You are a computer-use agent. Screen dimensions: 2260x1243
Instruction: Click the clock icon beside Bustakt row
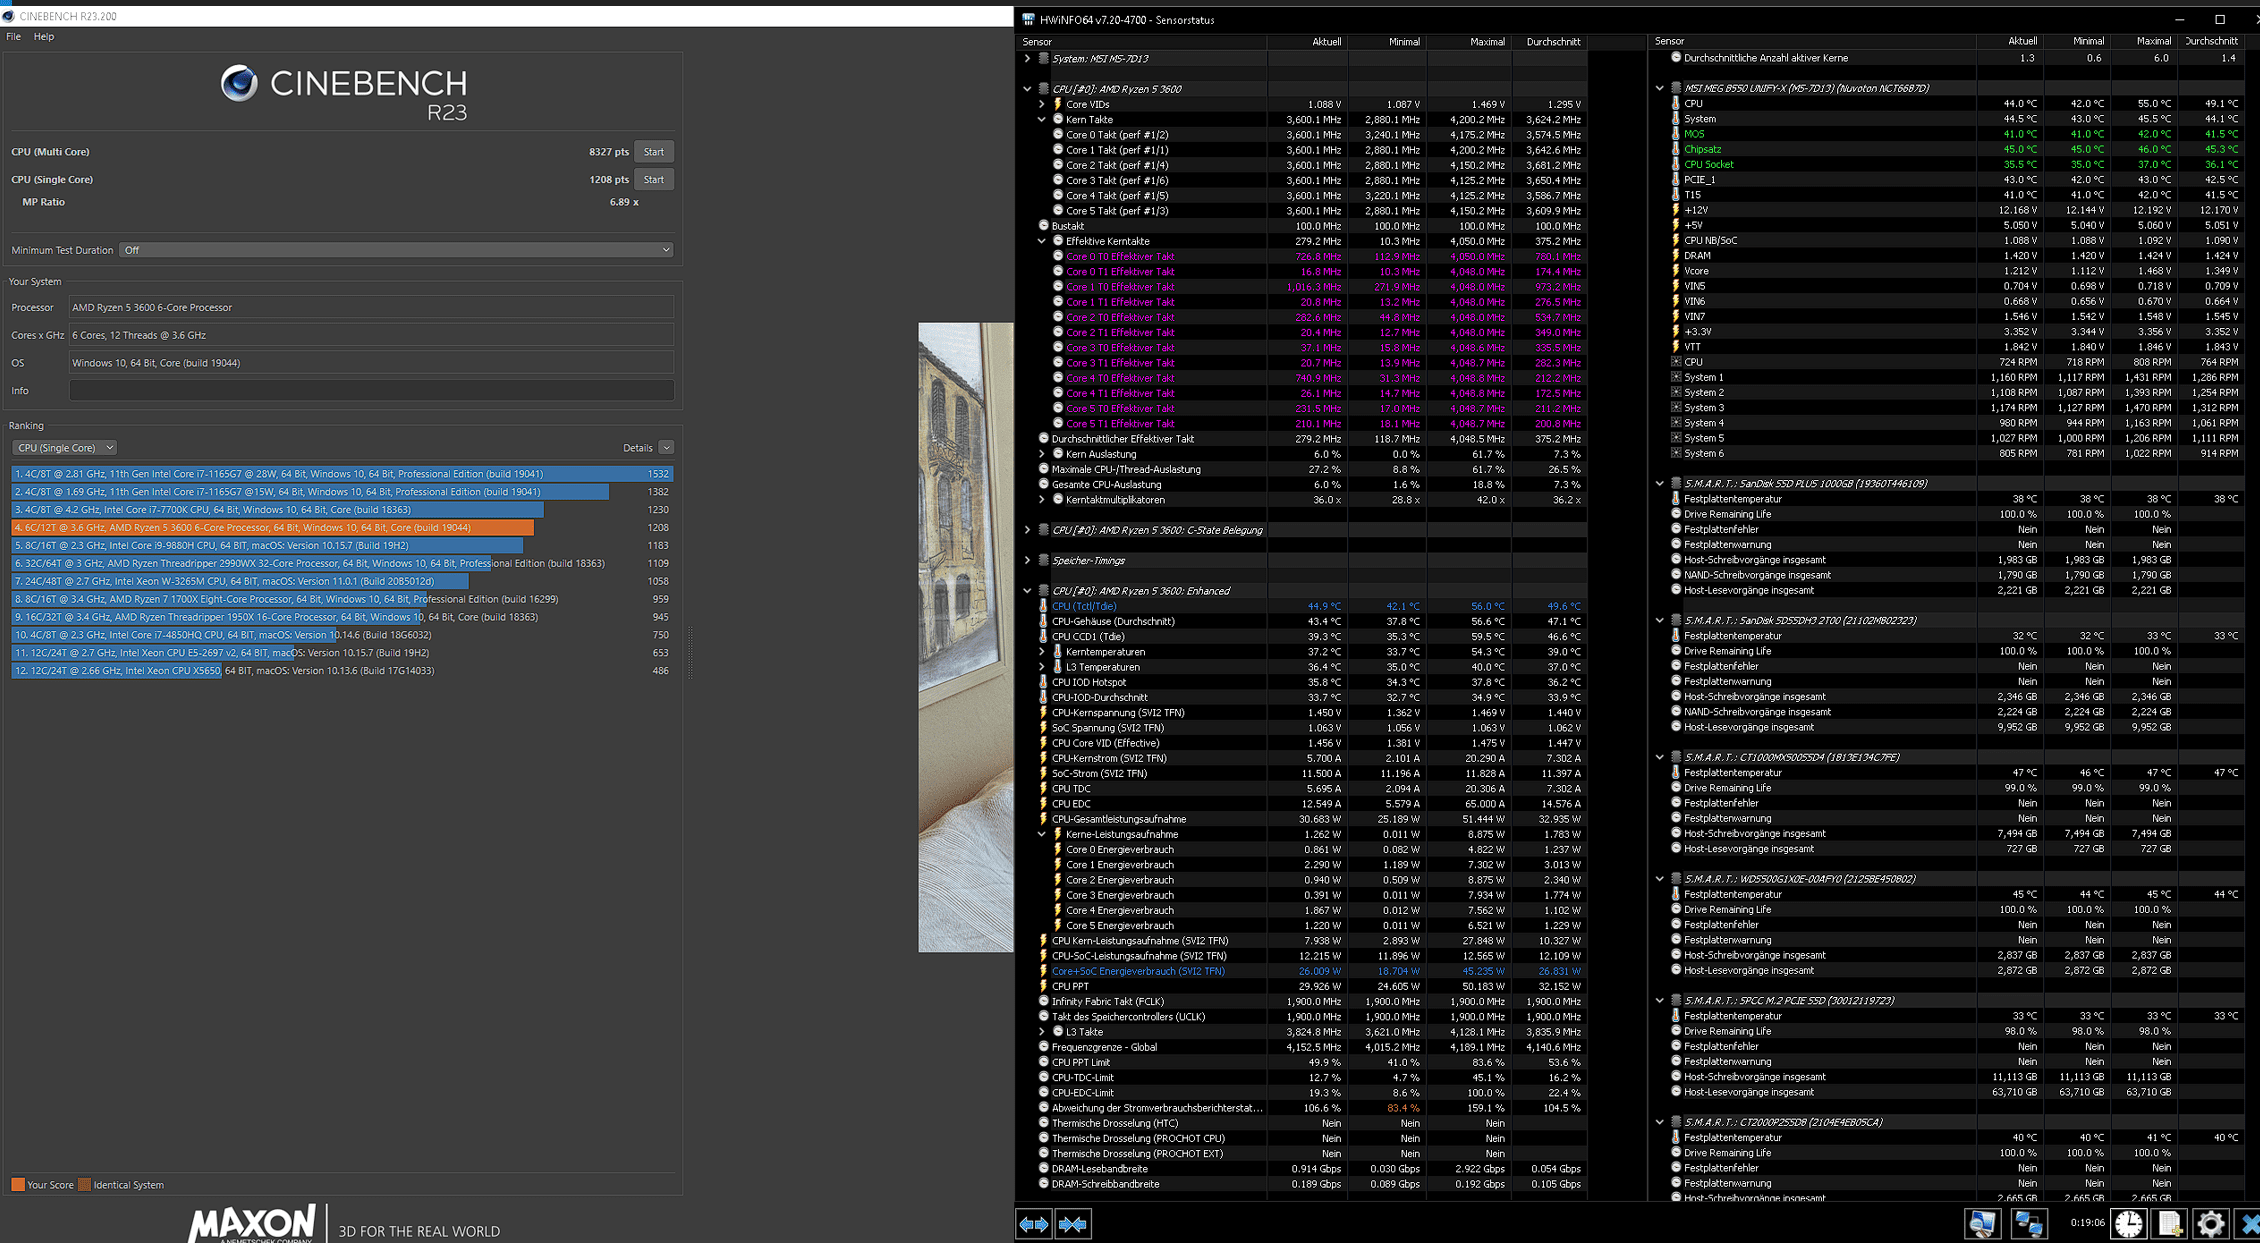[1043, 226]
